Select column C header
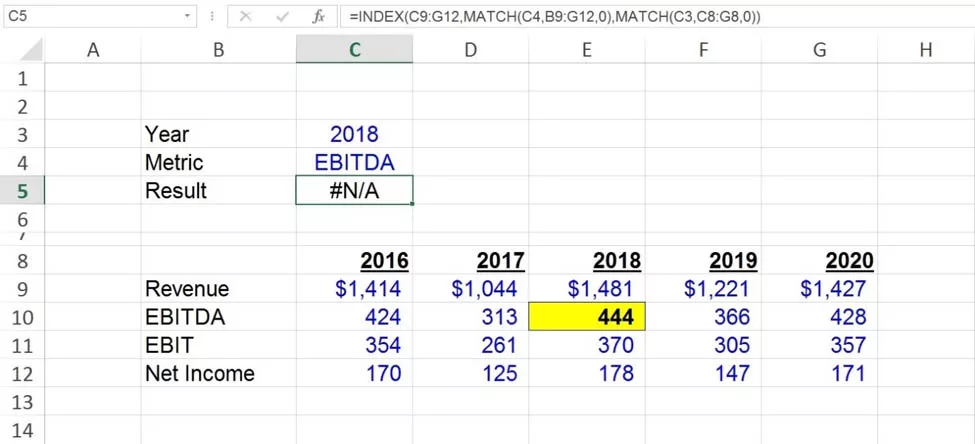The image size is (975, 444). coord(354,49)
